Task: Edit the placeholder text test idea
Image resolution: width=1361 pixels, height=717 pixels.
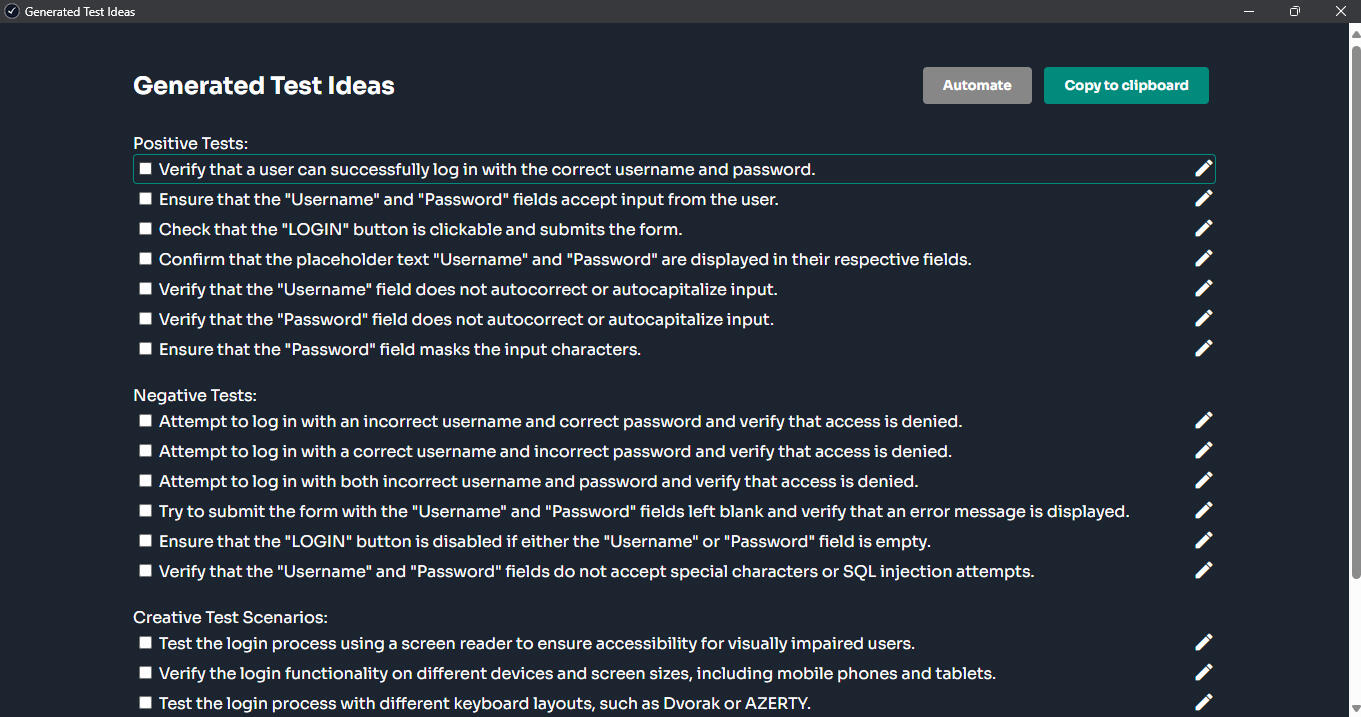Action: (x=1204, y=259)
